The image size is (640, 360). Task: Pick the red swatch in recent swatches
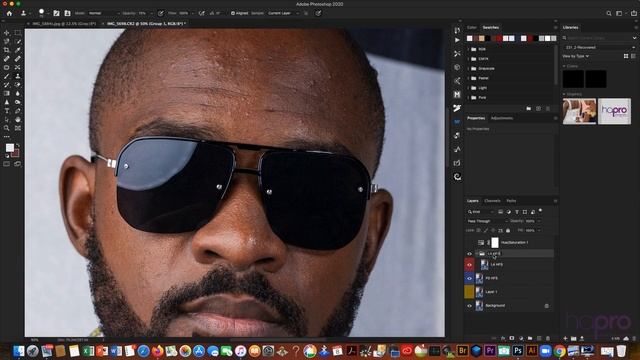pos(499,38)
